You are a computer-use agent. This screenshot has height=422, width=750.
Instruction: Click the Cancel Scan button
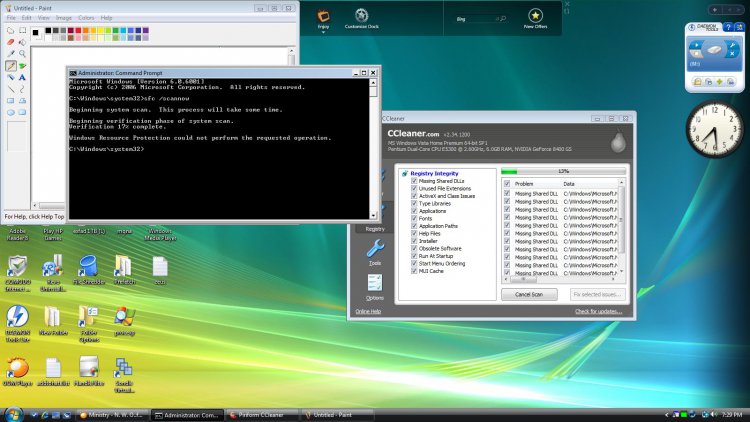coord(529,294)
